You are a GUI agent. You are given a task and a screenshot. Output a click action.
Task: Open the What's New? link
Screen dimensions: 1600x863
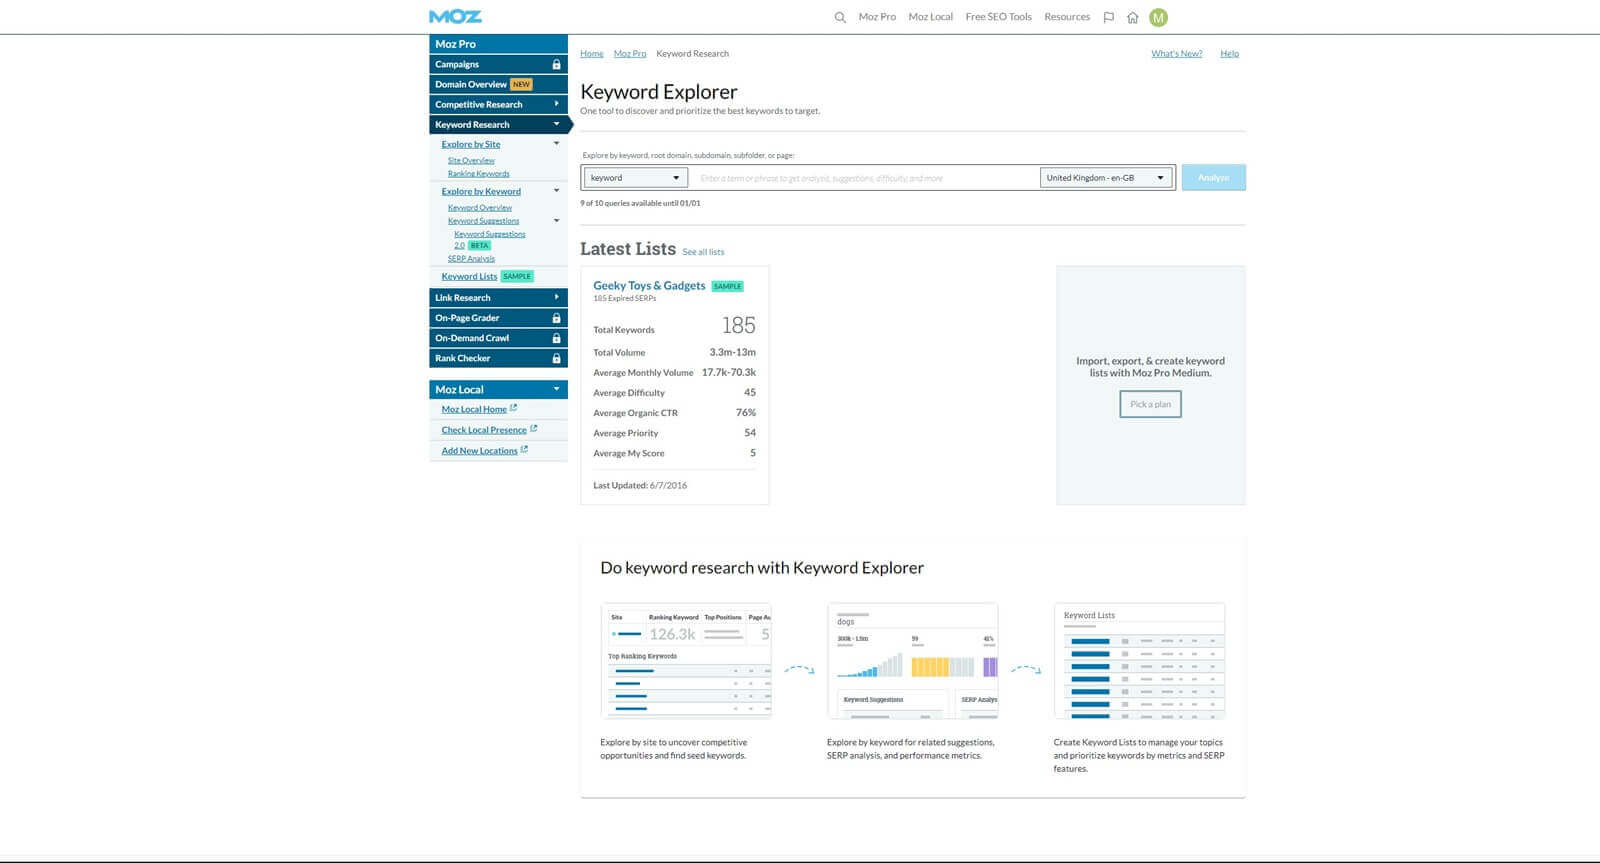point(1176,54)
